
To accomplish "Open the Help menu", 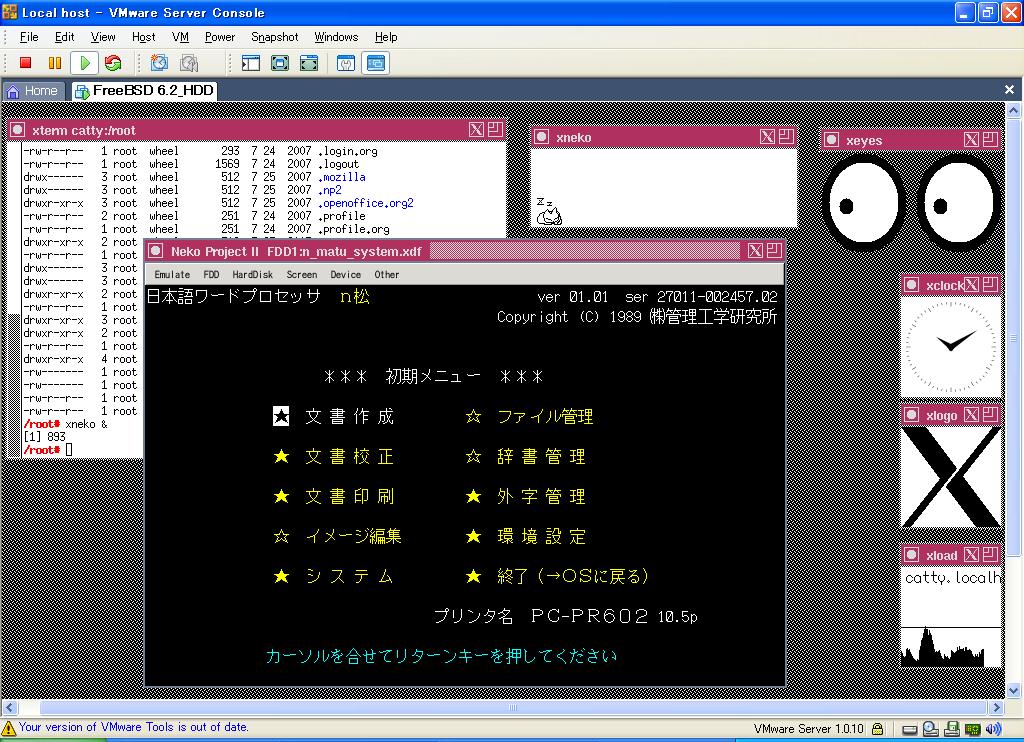I will pos(386,37).
